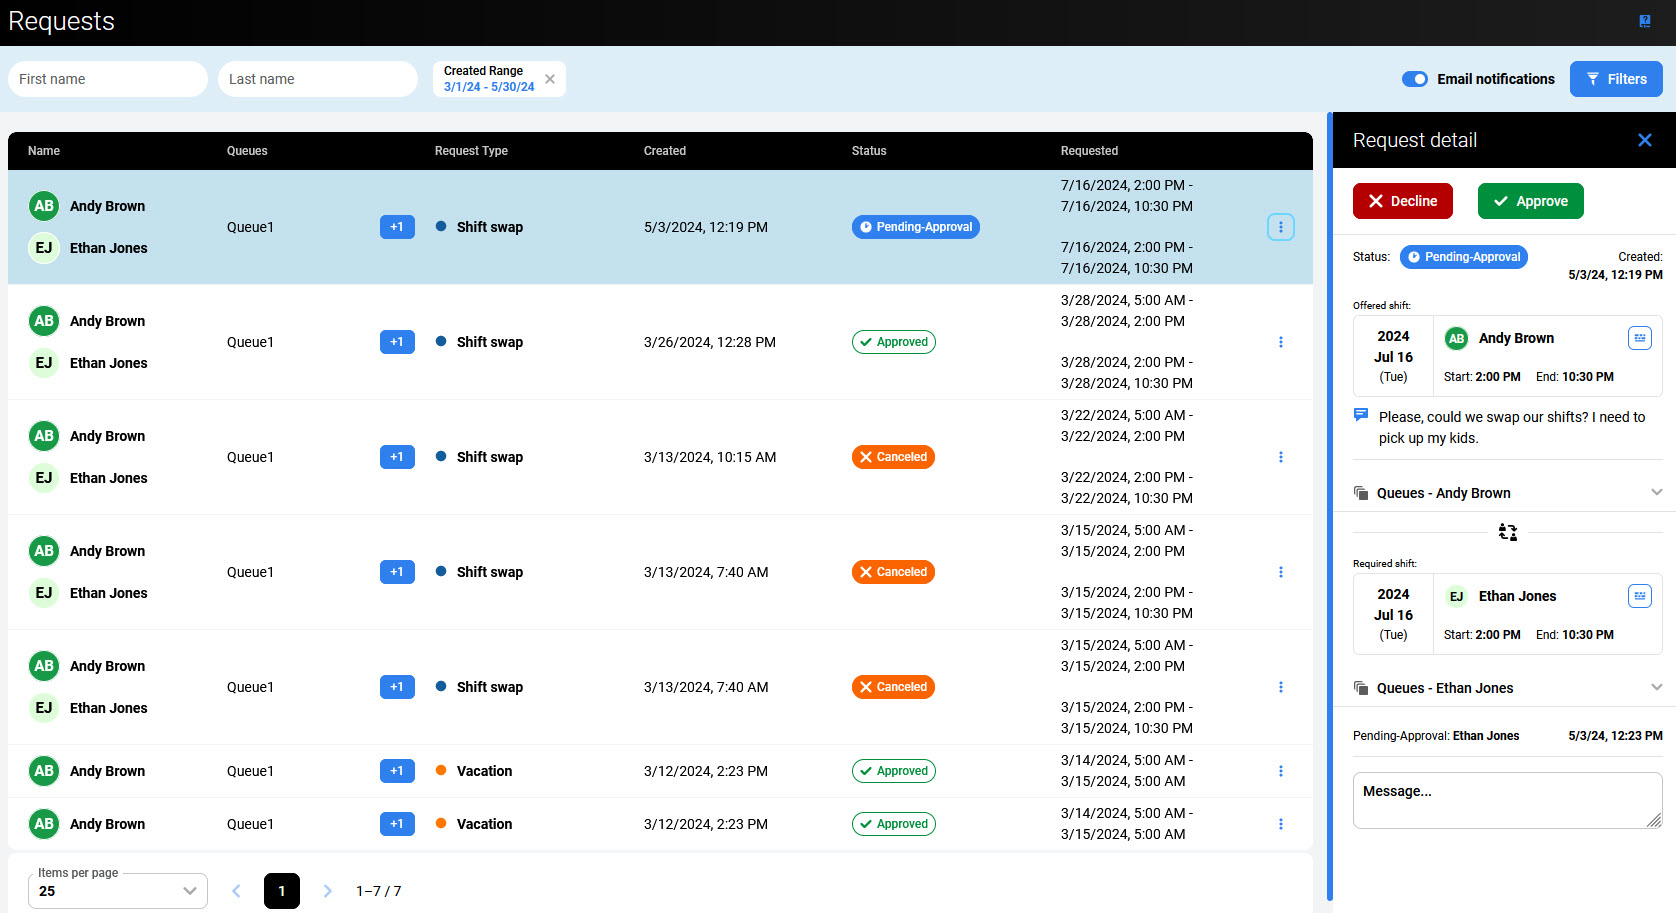This screenshot has width=1676, height=913.
Task: Click the First name search field
Action: 108,79
